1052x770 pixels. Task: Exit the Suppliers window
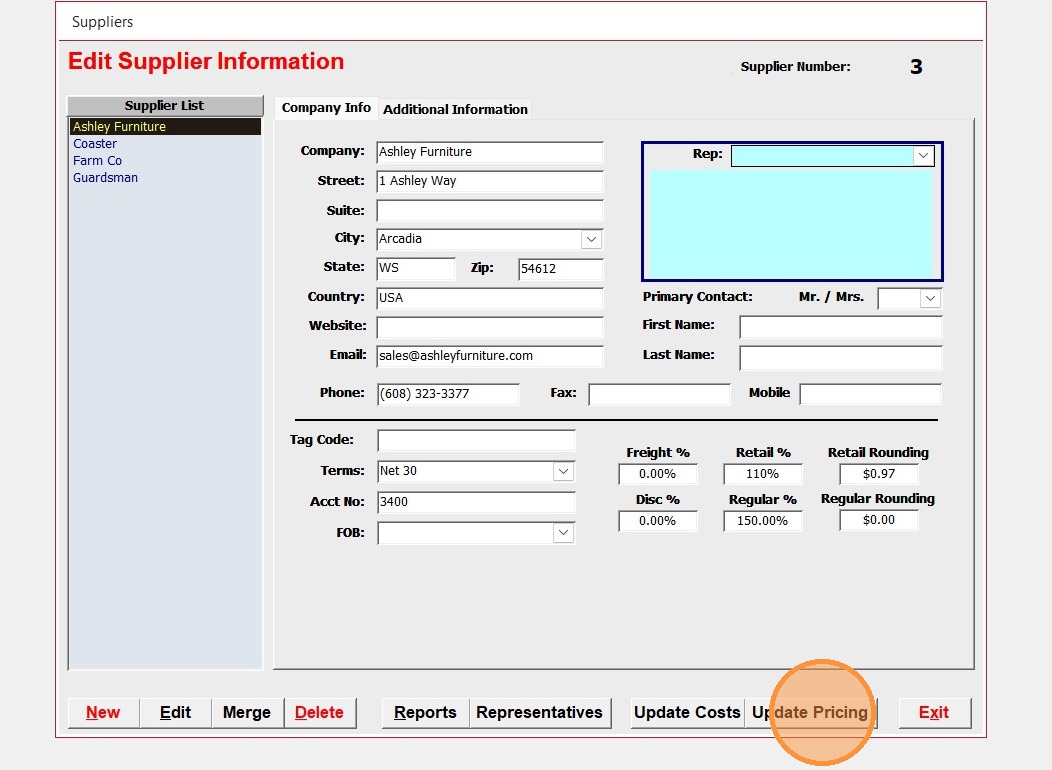pos(934,712)
